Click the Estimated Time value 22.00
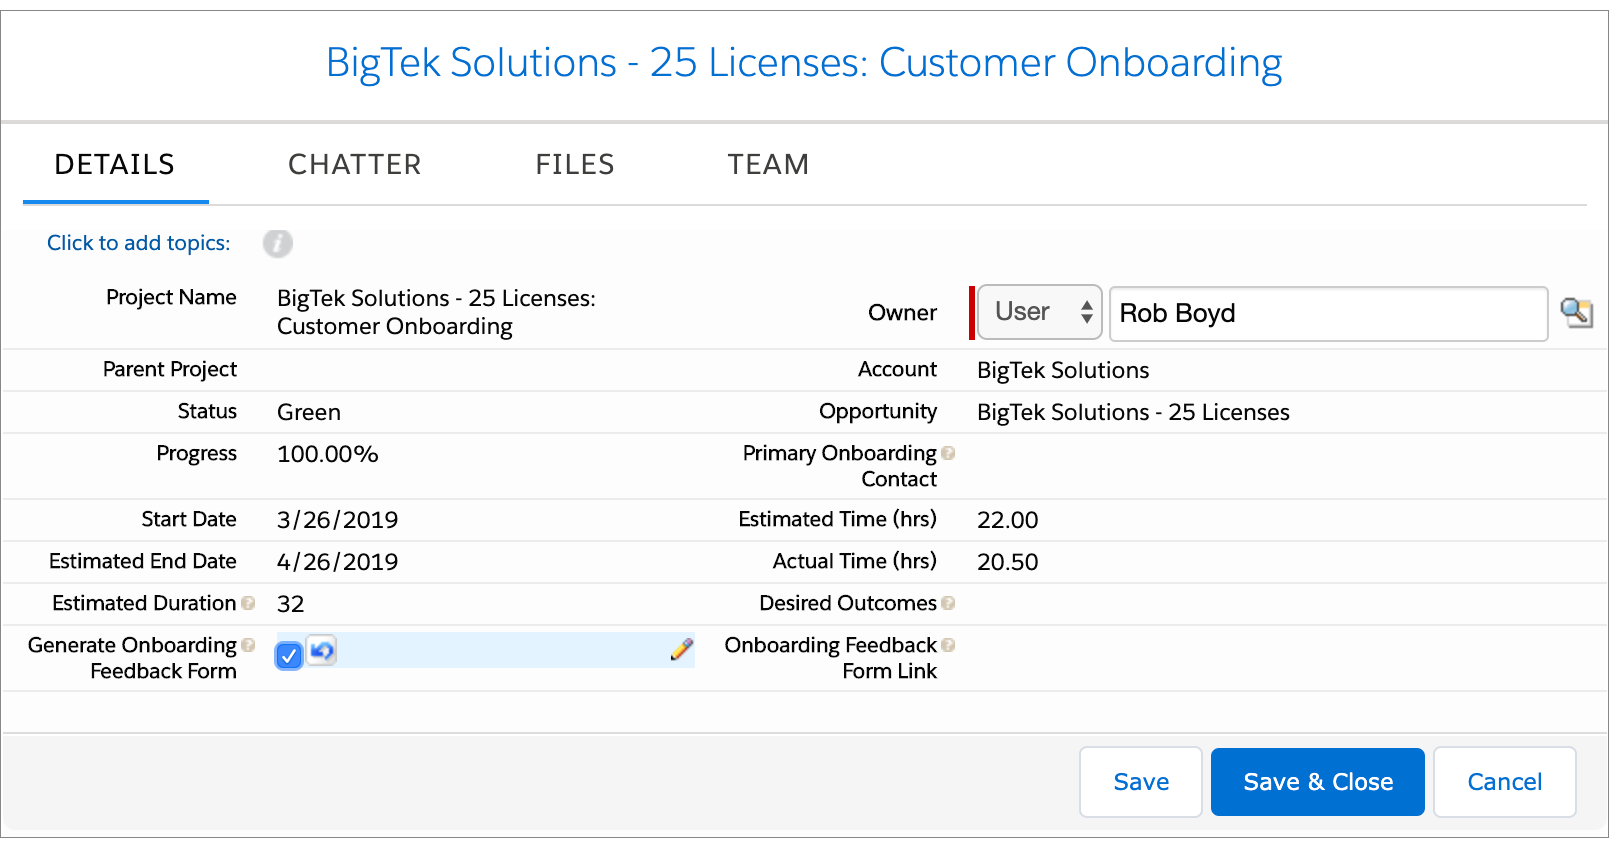The height and width of the screenshot is (848, 1609). [1008, 520]
